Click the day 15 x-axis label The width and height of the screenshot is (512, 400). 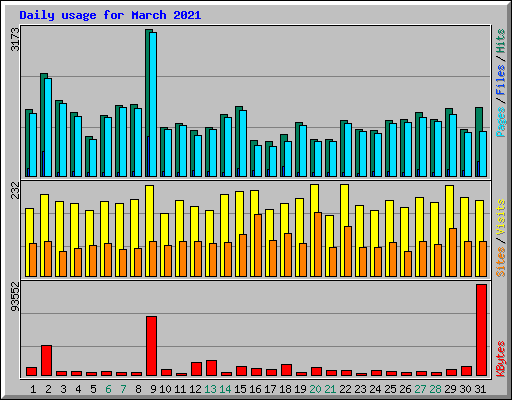(240, 389)
